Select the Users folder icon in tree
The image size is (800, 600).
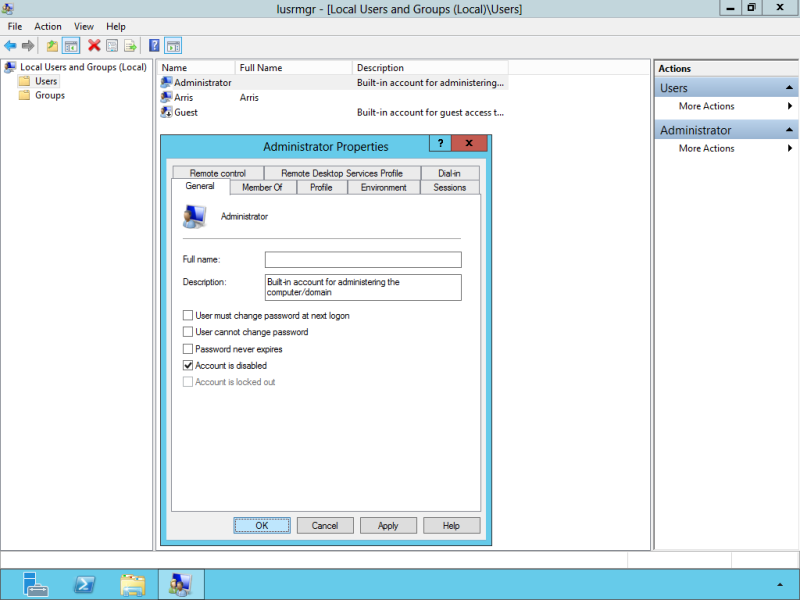click(x=24, y=81)
